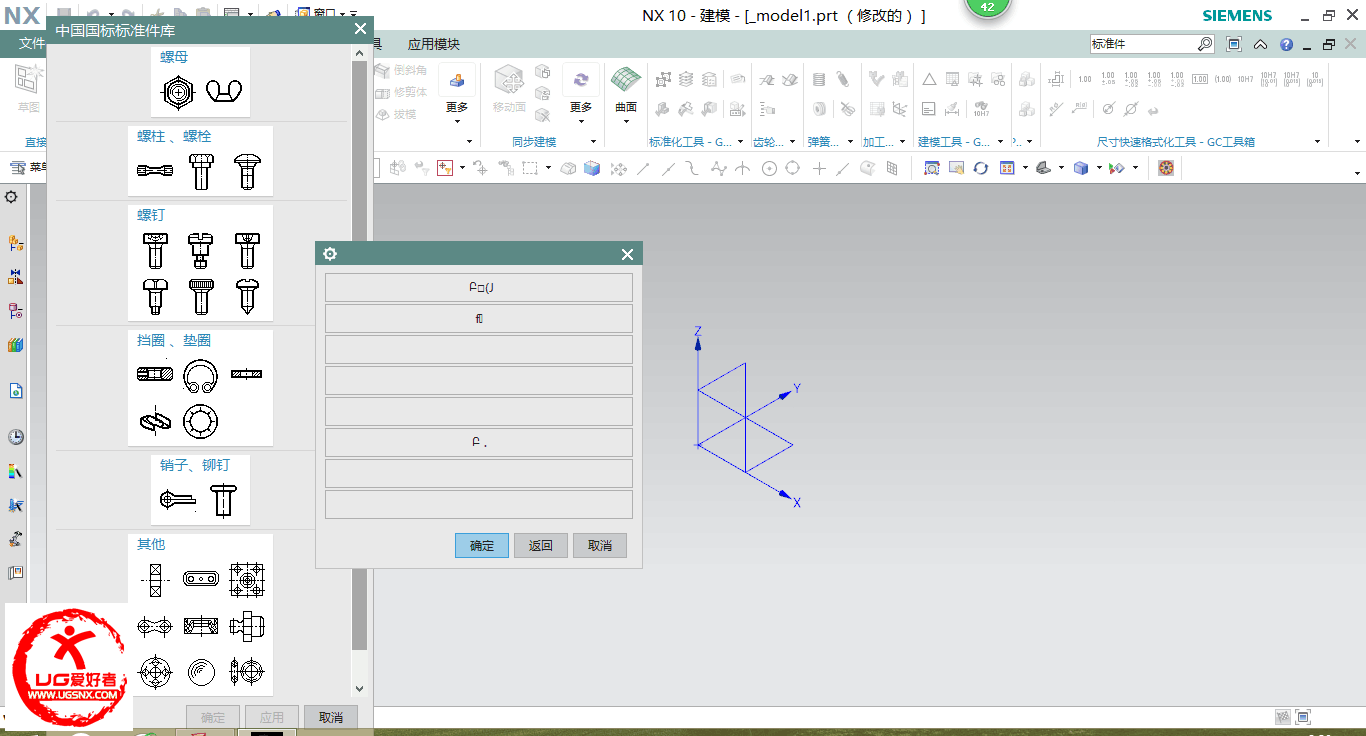Click 返回 in the small dialog
The width and height of the screenshot is (1366, 736).
[x=541, y=545]
